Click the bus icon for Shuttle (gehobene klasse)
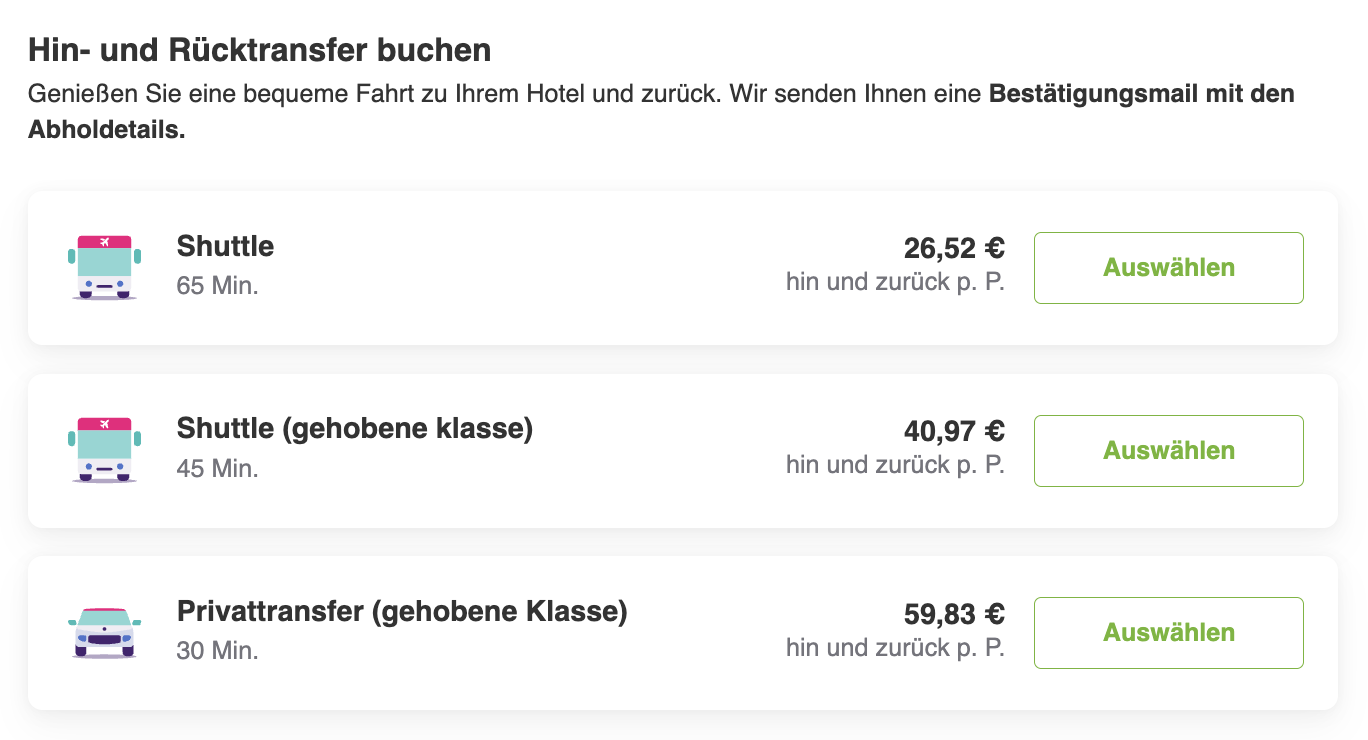Viewport: 1368px width, 740px height. [104, 450]
